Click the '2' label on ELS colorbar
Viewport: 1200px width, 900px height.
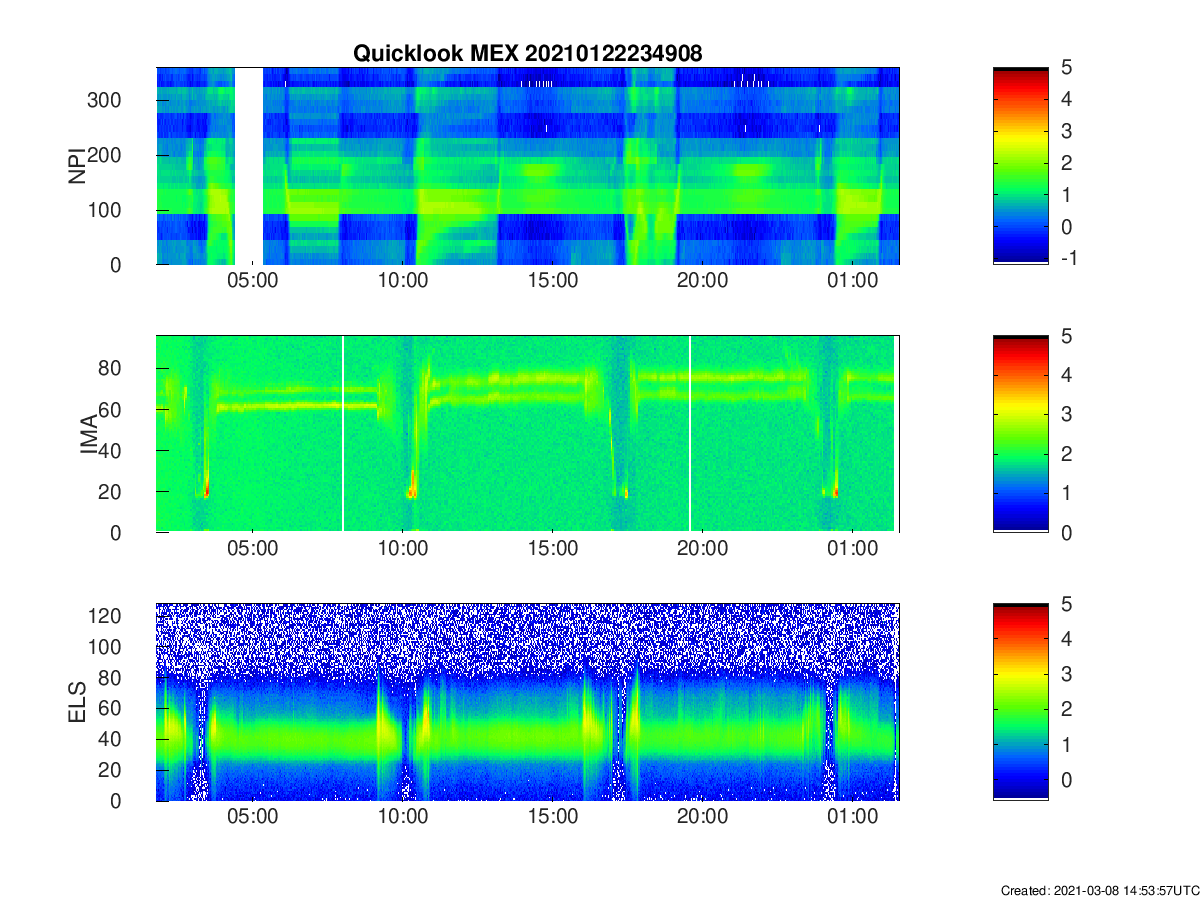pos(1066,710)
